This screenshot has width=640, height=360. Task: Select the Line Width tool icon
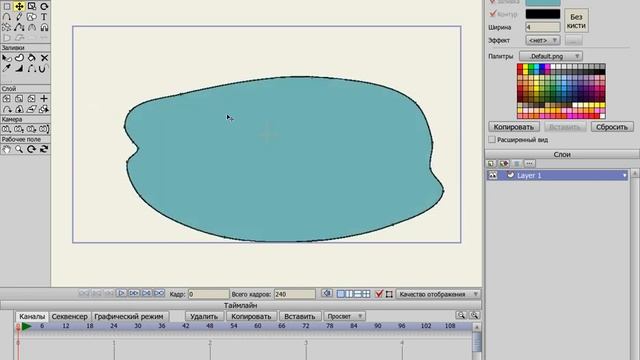point(19,69)
